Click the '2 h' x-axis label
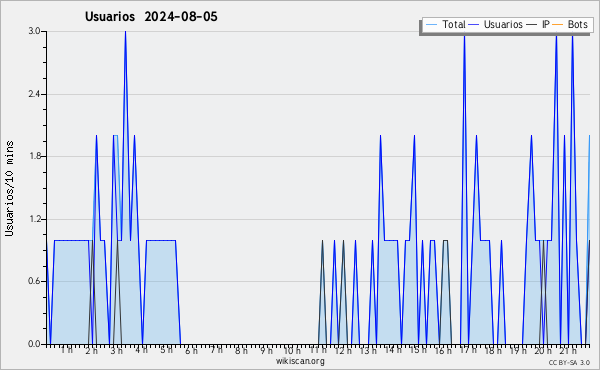This screenshot has width=600, height=370. [91, 351]
